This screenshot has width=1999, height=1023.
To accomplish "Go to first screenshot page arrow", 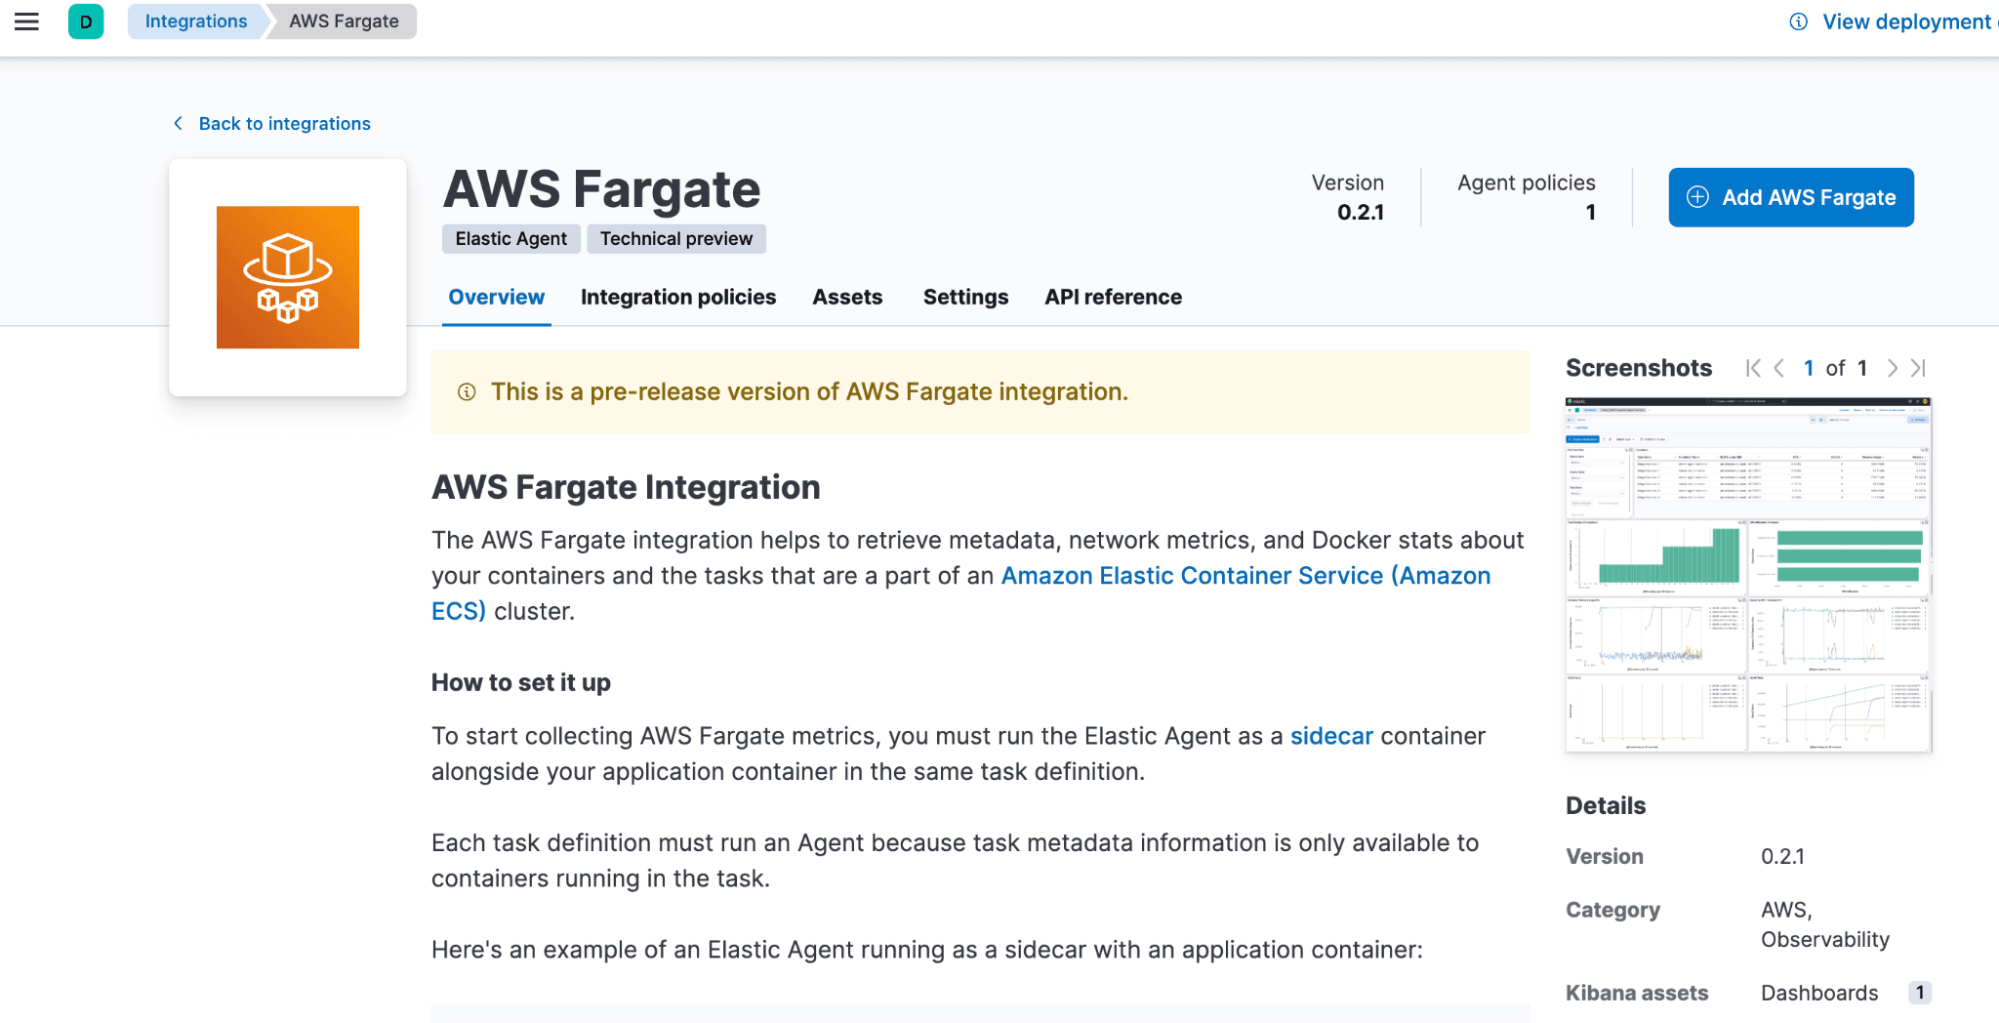I will tap(1753, 368).
